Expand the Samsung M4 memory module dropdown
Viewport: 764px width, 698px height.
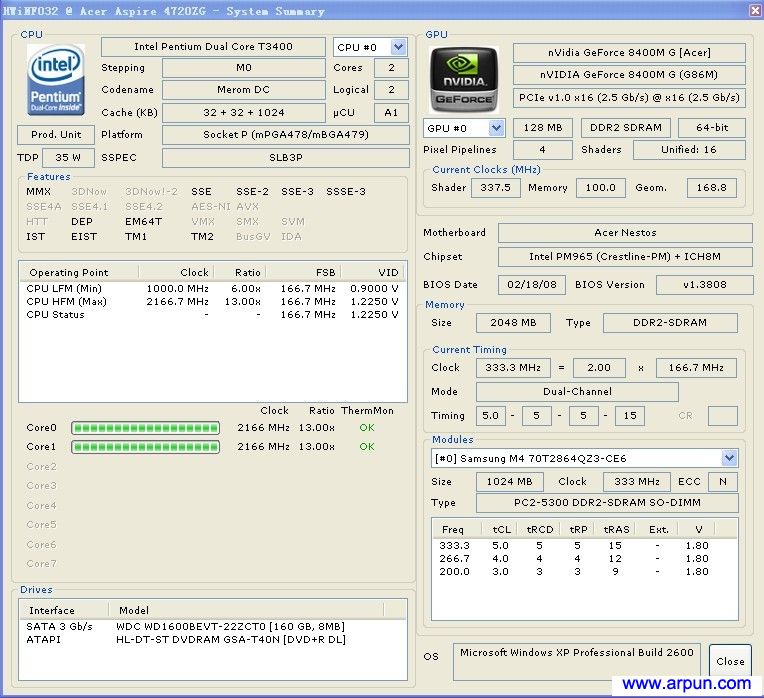(x=729, y=458)
